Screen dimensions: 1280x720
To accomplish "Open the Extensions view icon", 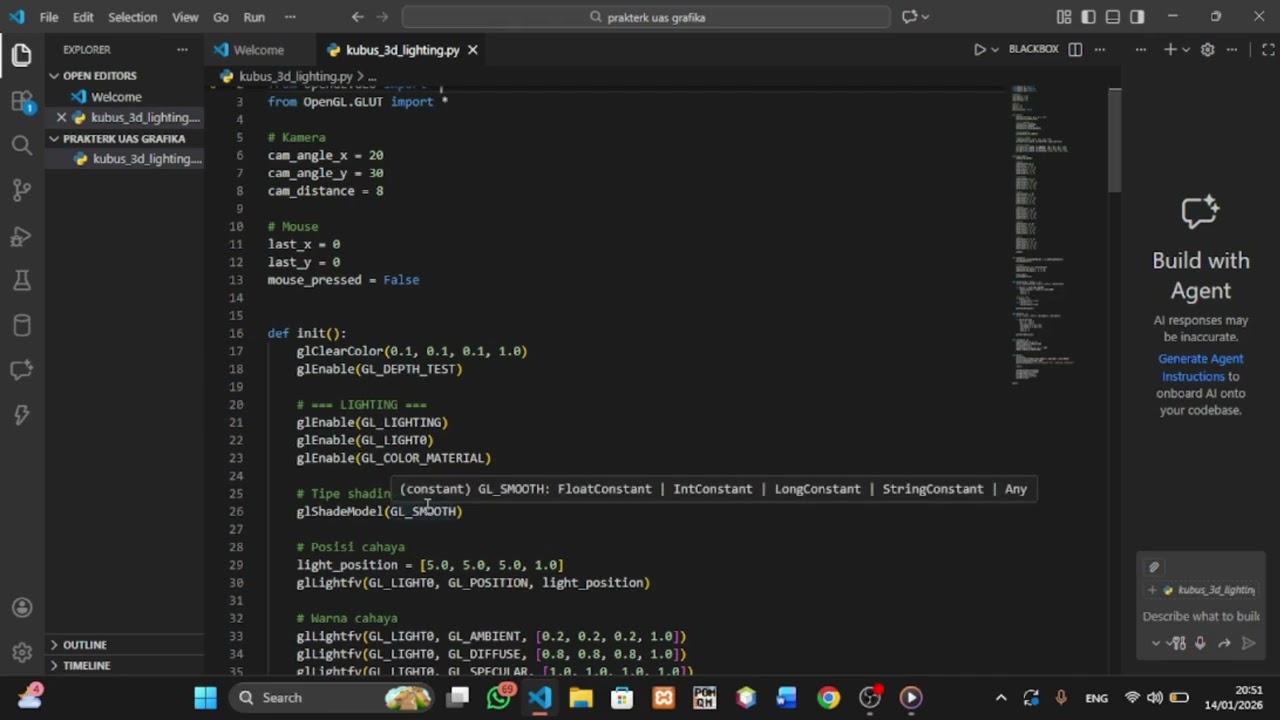I will pos(22,101).
